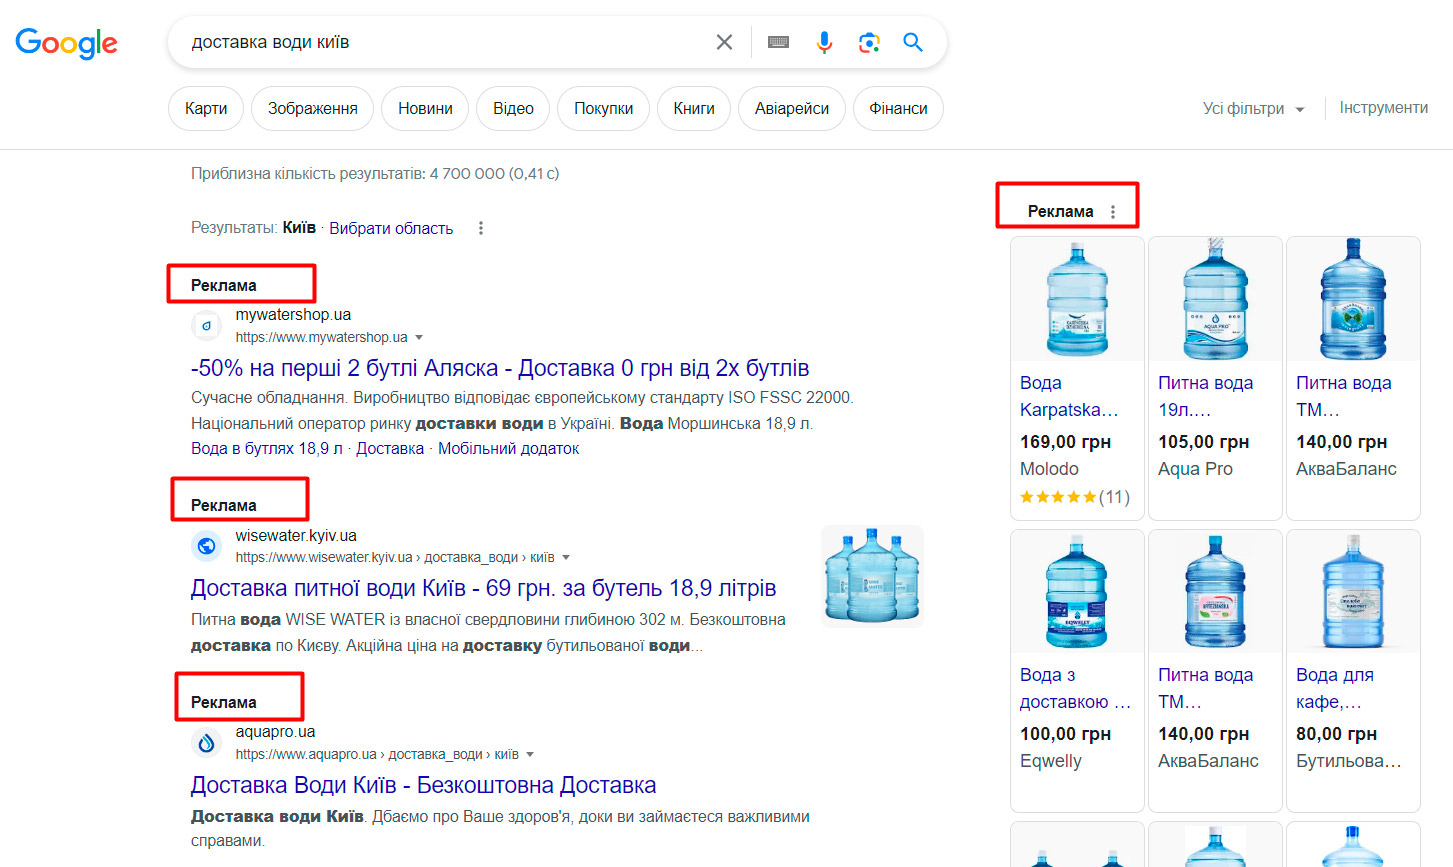Open the Доставка sitelink under mywatershop
Image resolution: width=1453 pixels, height=867 pixels.
click(x=390, y=448)
